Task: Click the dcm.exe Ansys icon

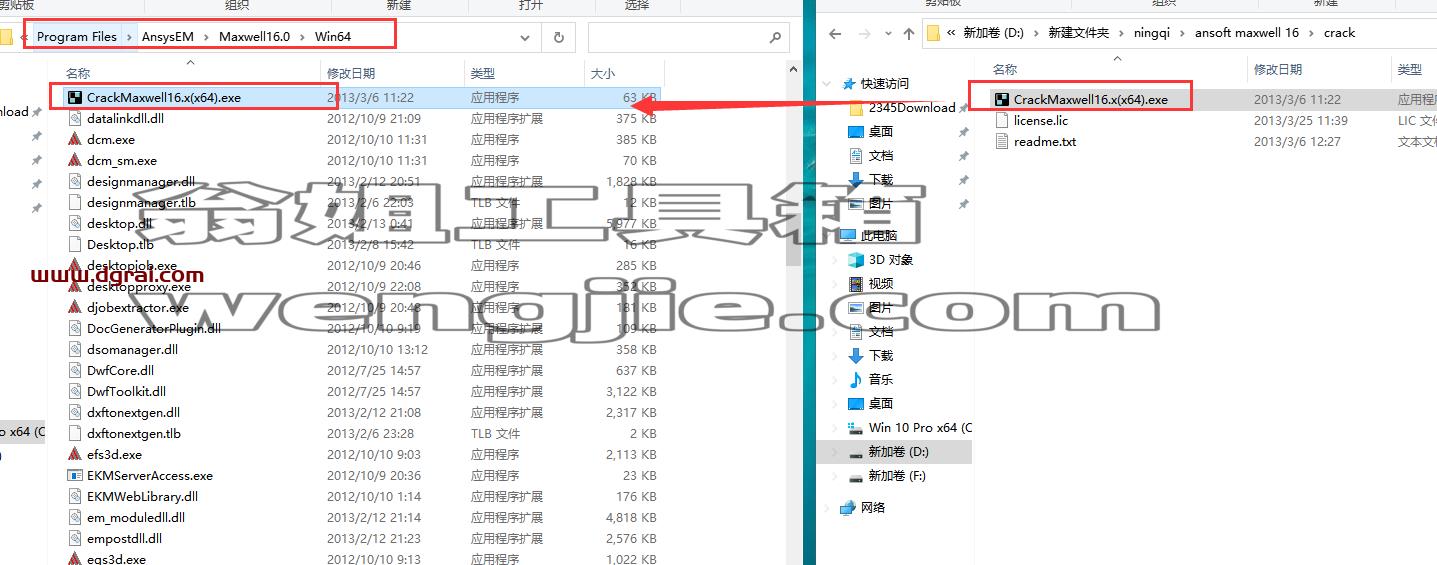Action: tap(75, 139)
